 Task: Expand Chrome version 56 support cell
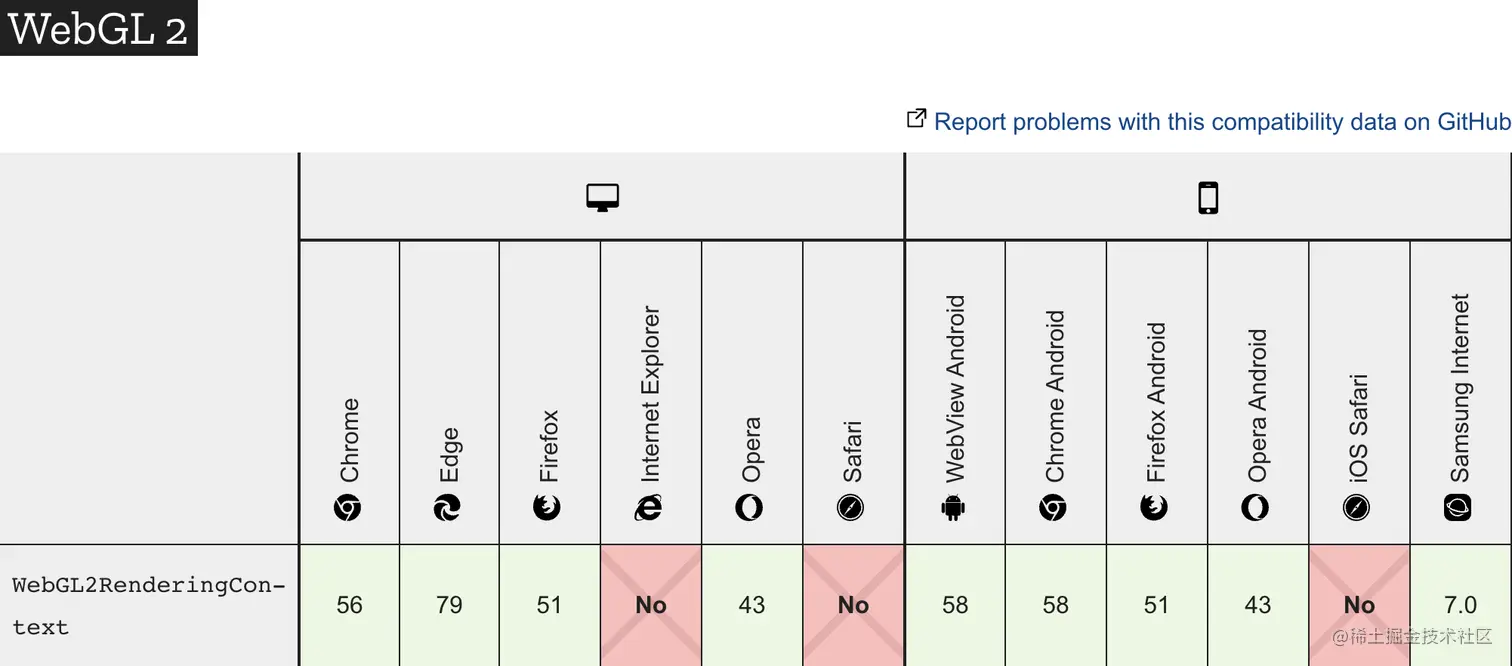click(x=349, y=605)
